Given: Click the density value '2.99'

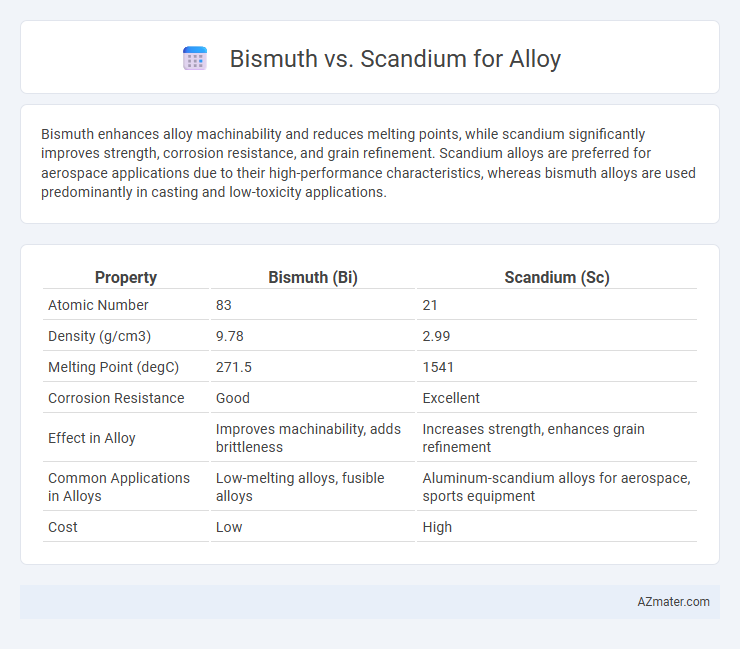Looking at the screenshot, I should point(437,336).
